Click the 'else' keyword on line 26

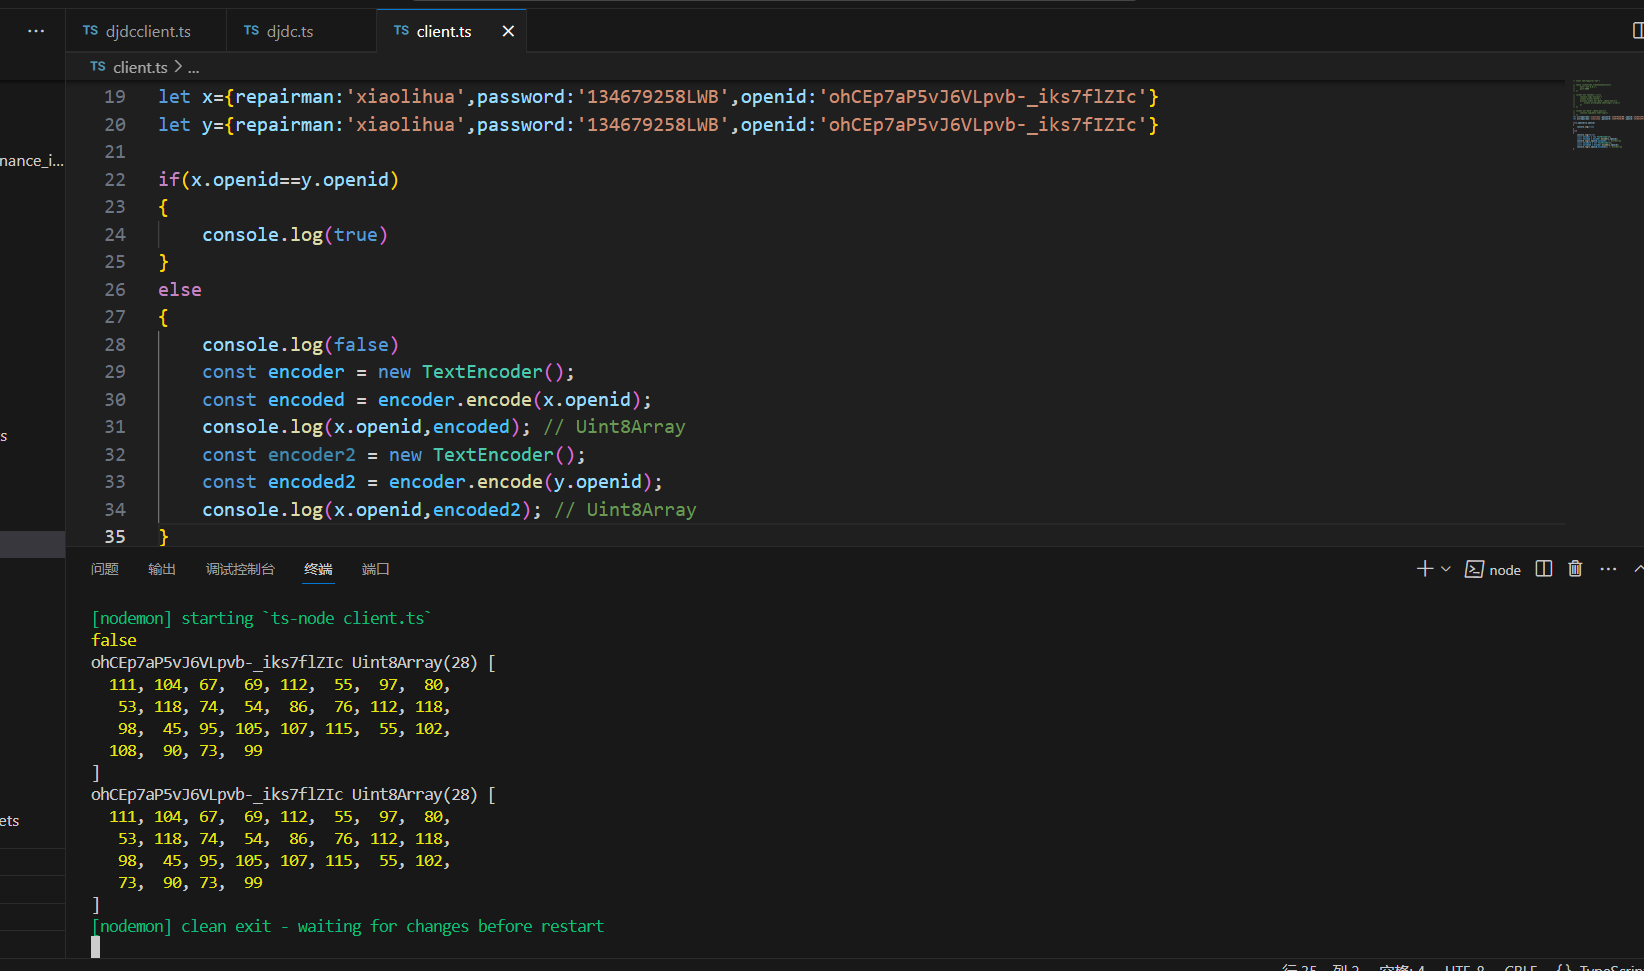point(180,290)
